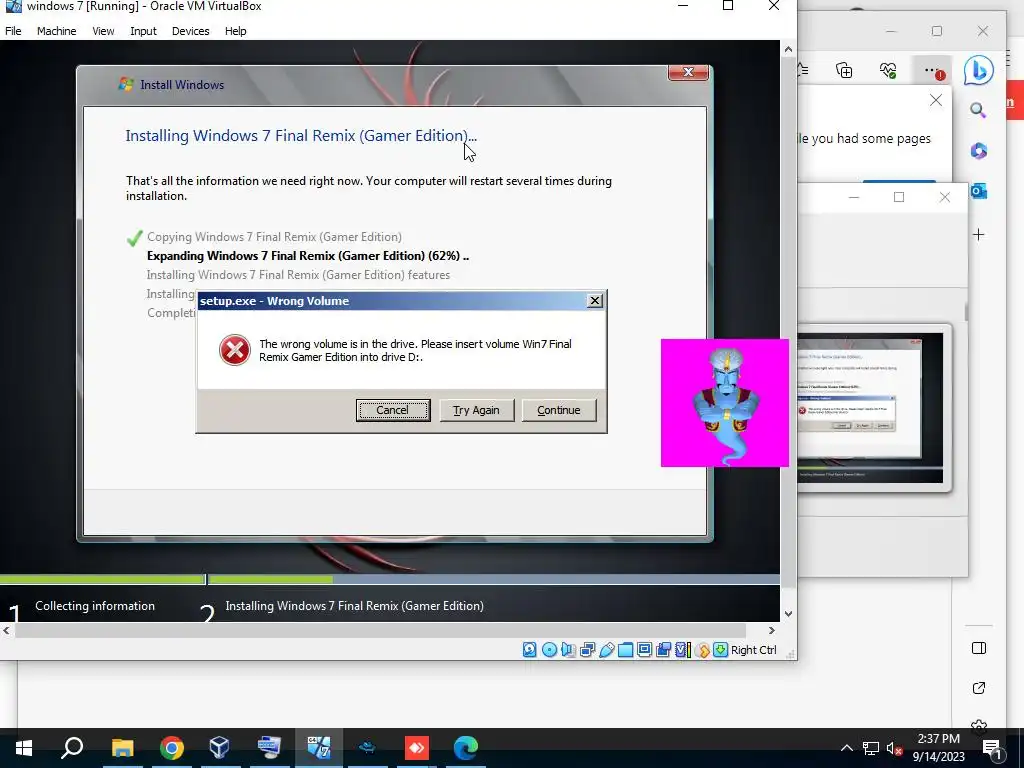
Task: Open the Windows Start menu
Action: 24,748
